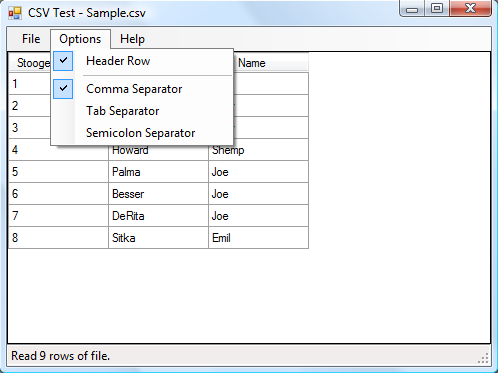Select cell with number 8
The width and height of the screenshot is (498, 373).
point(58,238)
